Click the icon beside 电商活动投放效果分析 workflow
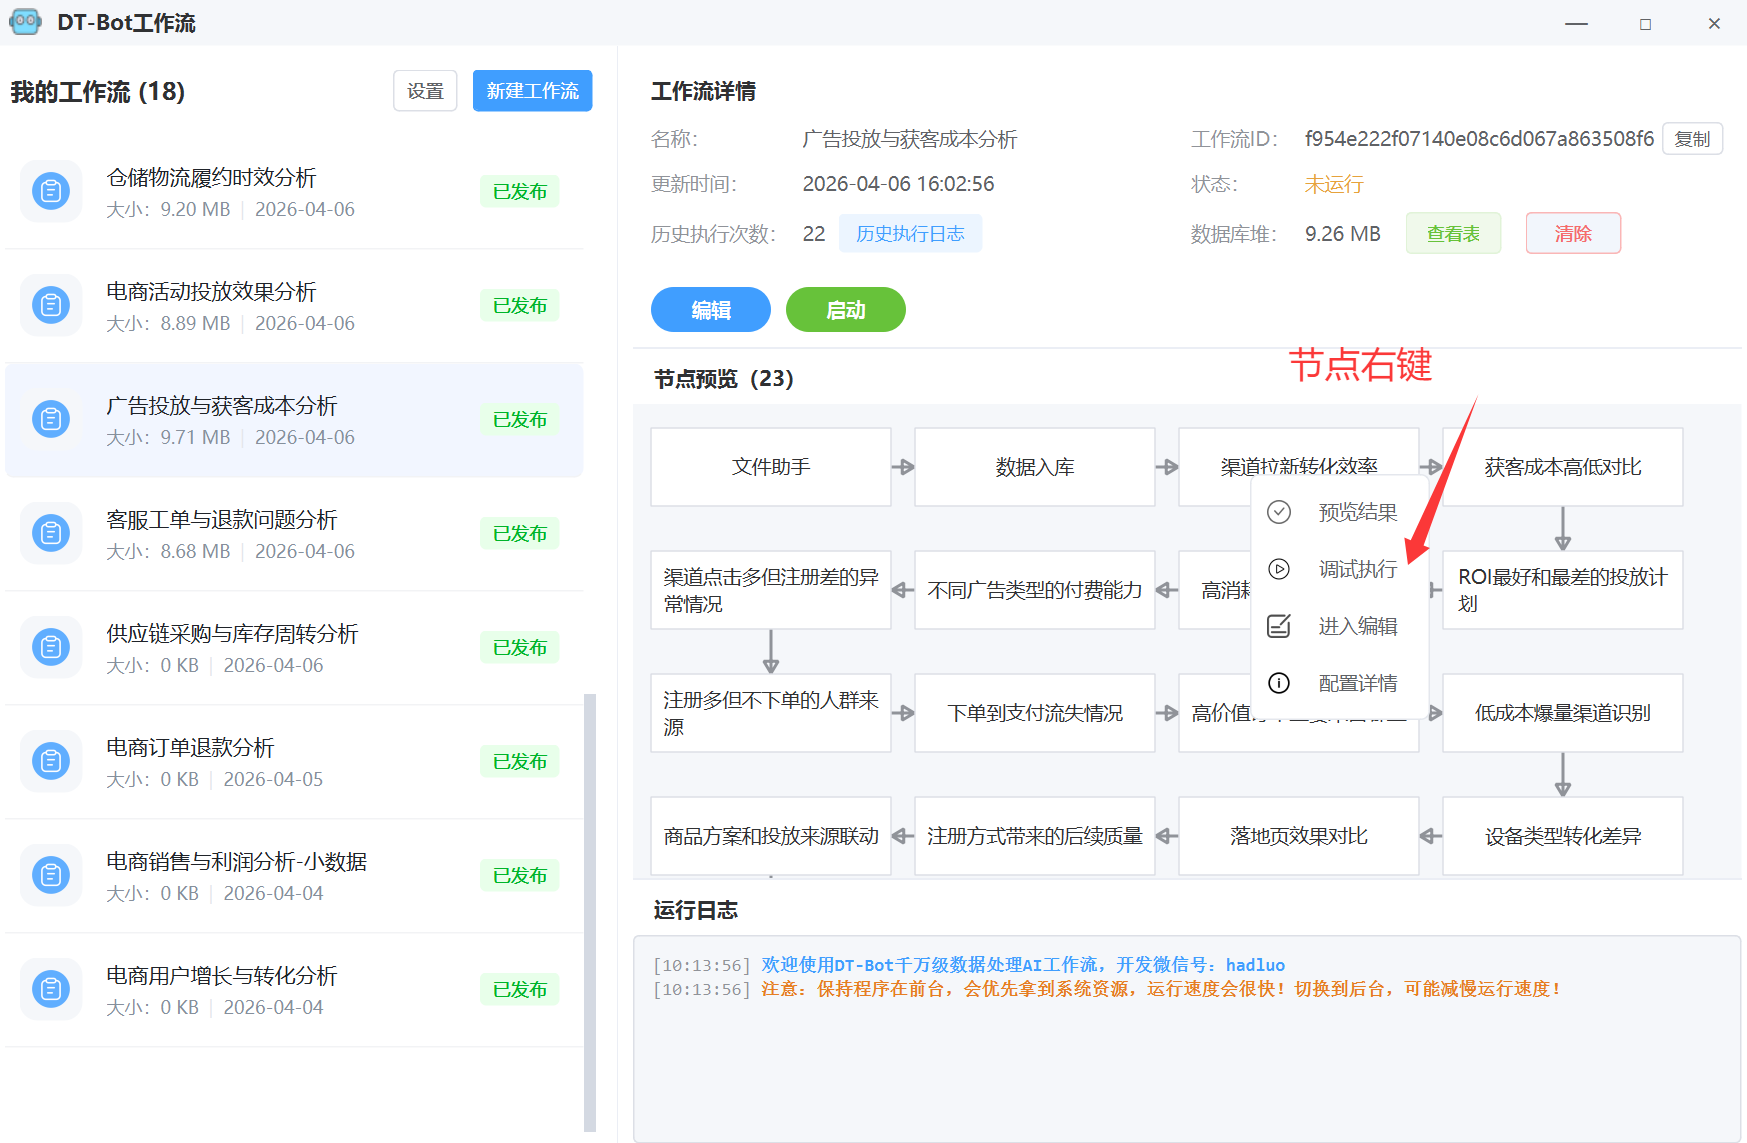 coord(51,305)
